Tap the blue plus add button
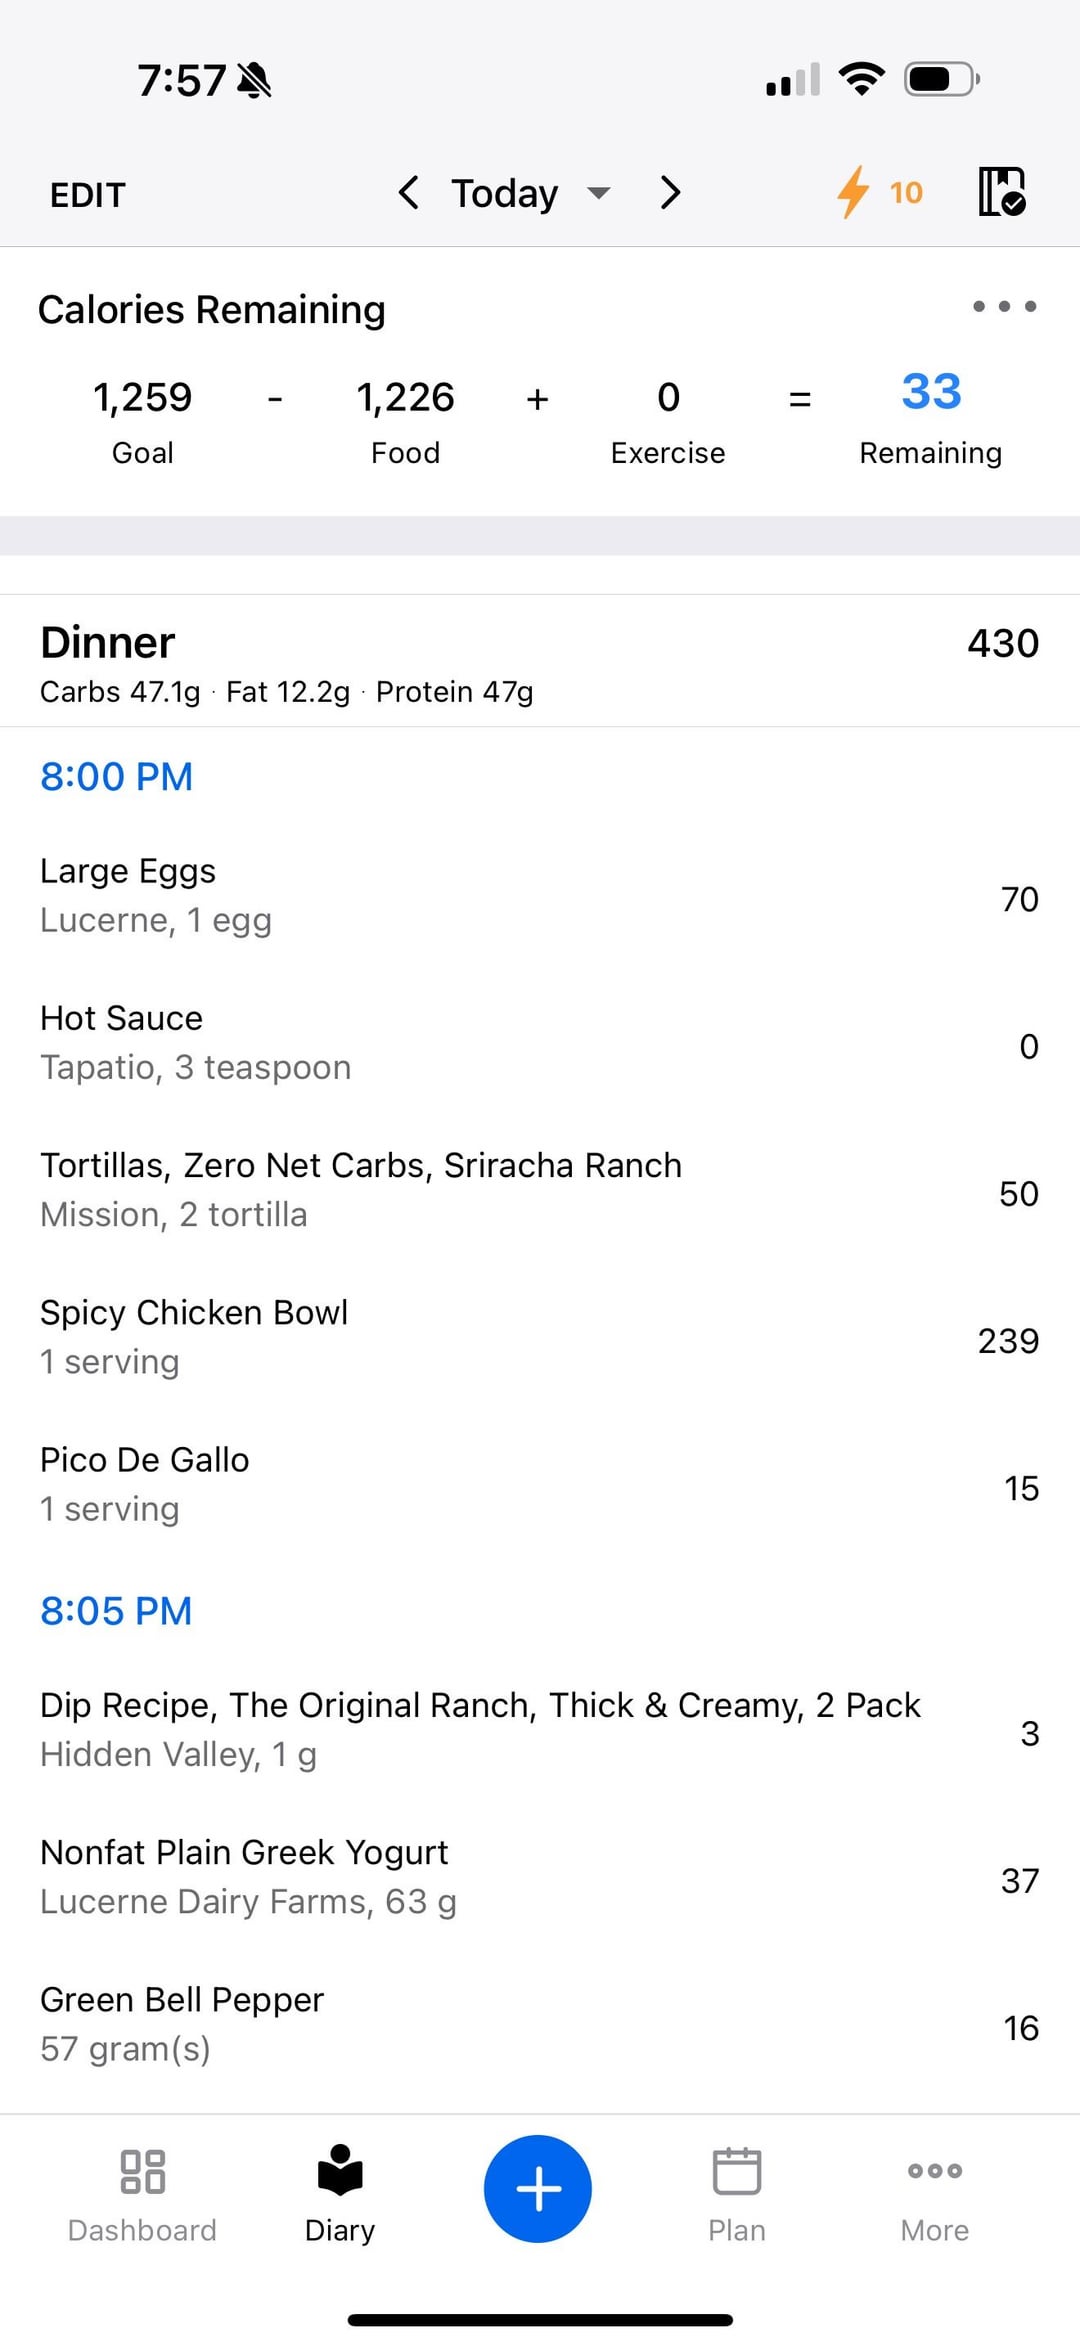Screen dimensions: 1080x2346 tap(538, 2188)
